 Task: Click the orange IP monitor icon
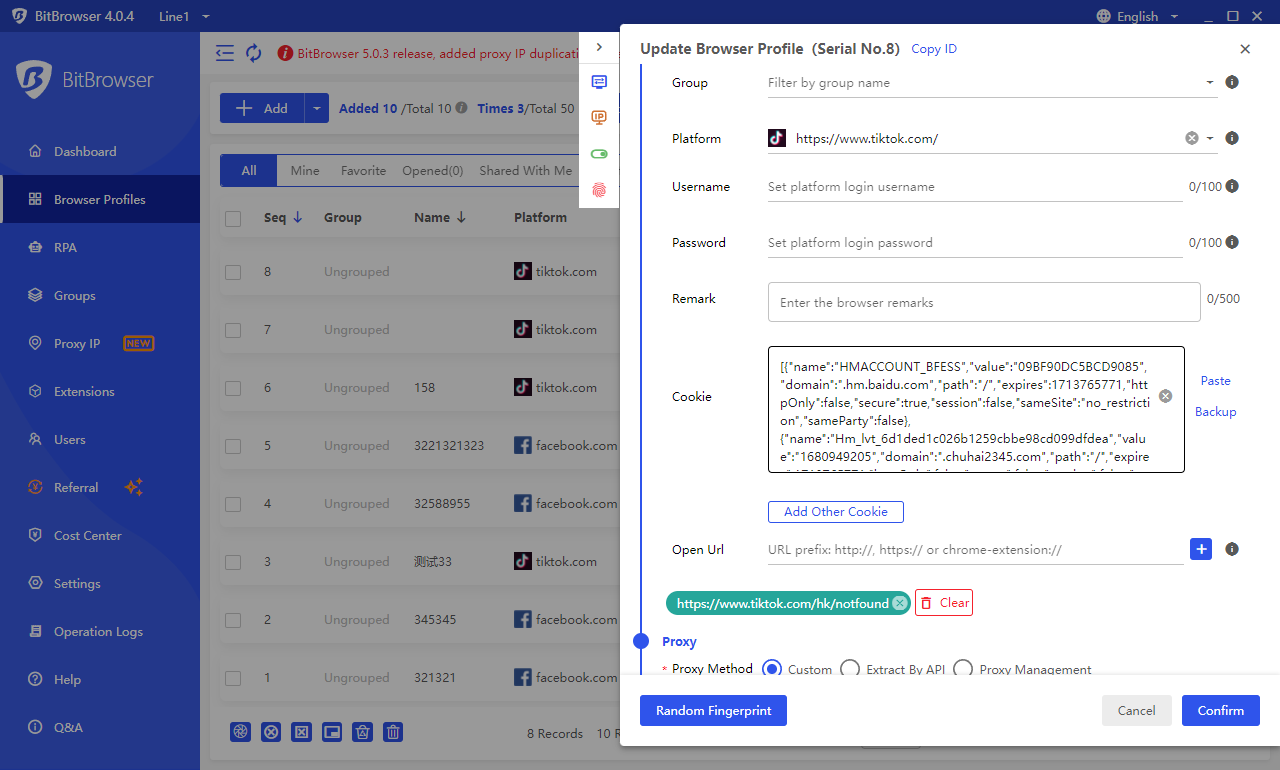(599, 117)
